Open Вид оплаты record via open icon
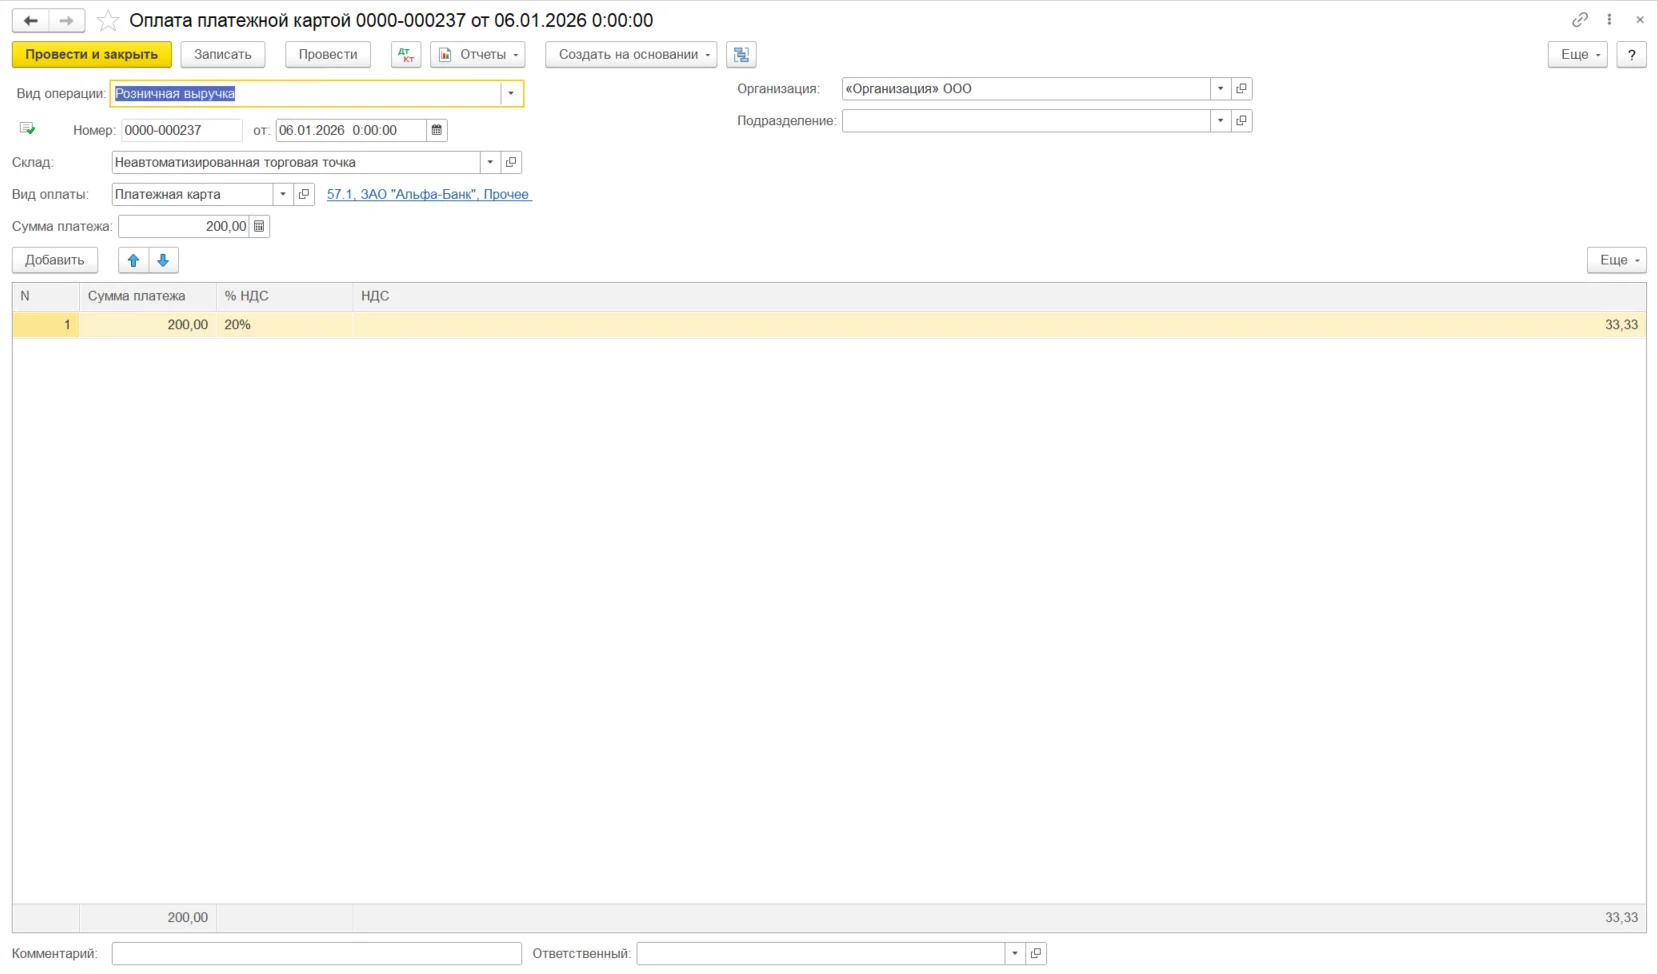The height and width of the screenshot is (974, 1657). point(304,194)
